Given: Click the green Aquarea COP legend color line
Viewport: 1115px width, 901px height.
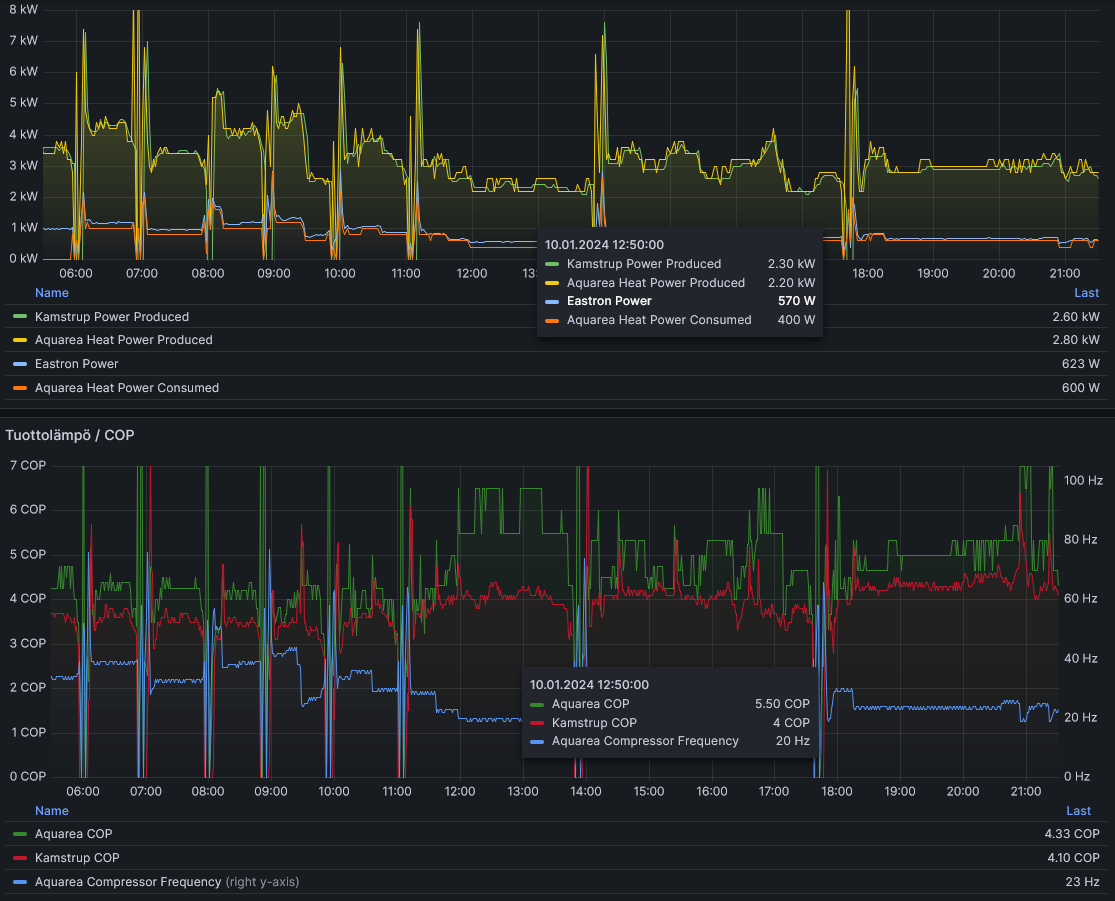Looking at the screenshot, I should click(20, 834).
